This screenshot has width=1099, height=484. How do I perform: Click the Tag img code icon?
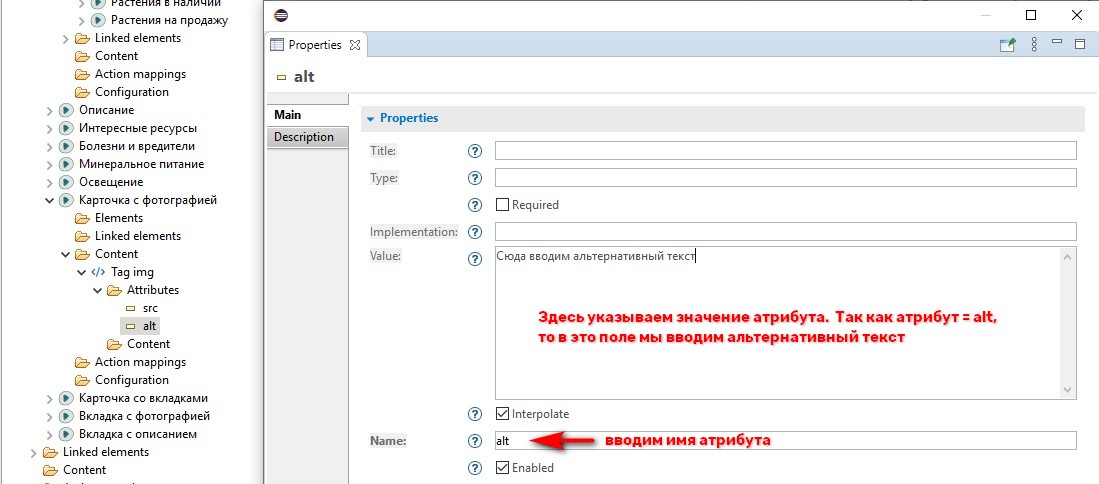click(99, 272)
